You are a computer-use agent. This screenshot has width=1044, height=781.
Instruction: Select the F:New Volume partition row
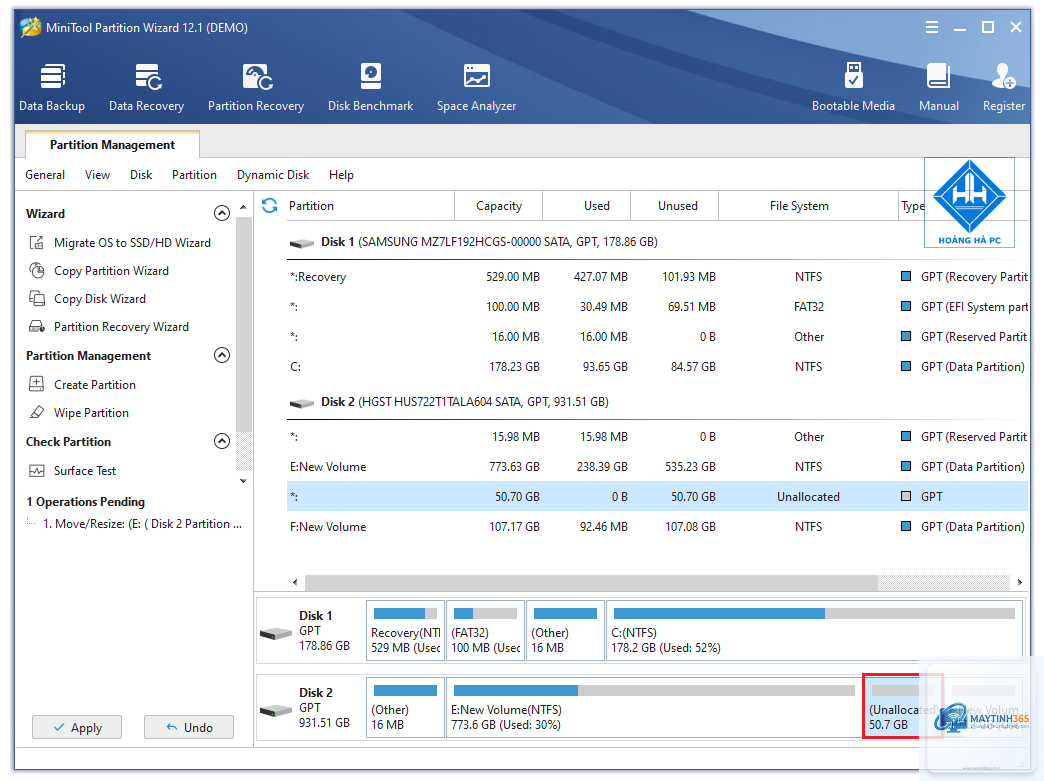pyautogui.click(x=657, y=527)
